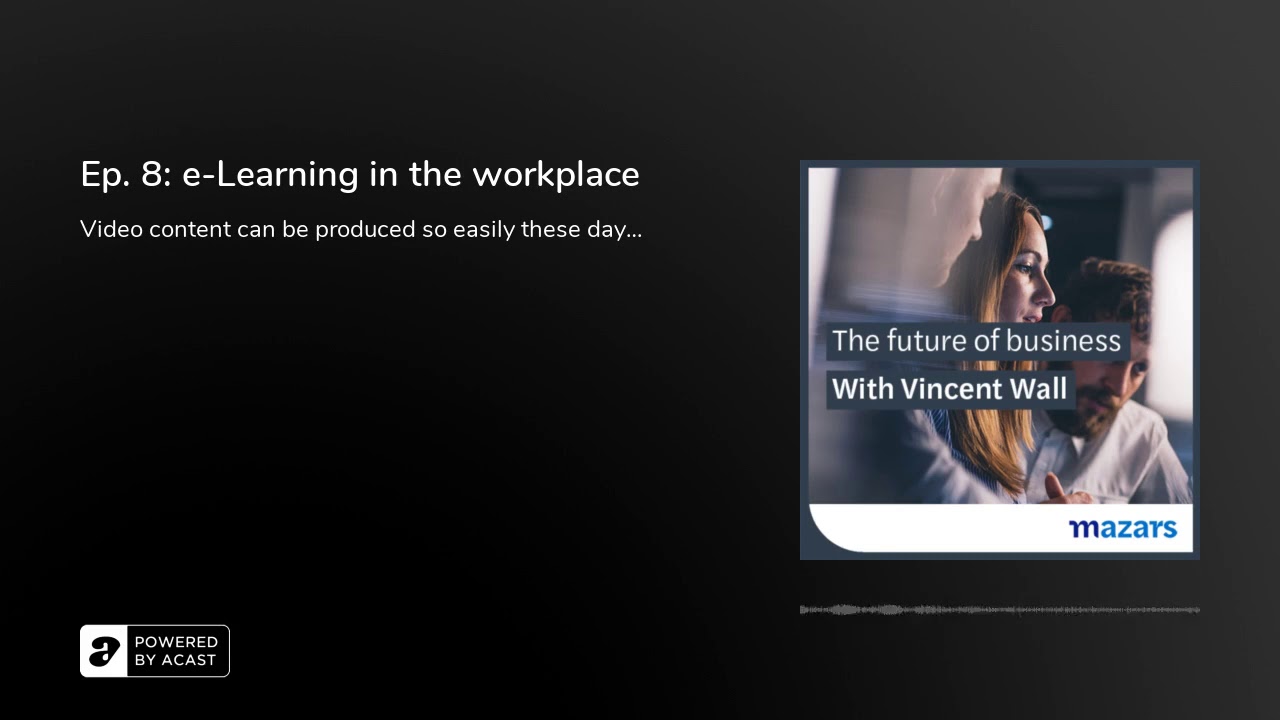Viewport: 1280px width, 720px height.
Task: Click the mazars logo on the cover
Action: click(x=1123, y=528)
